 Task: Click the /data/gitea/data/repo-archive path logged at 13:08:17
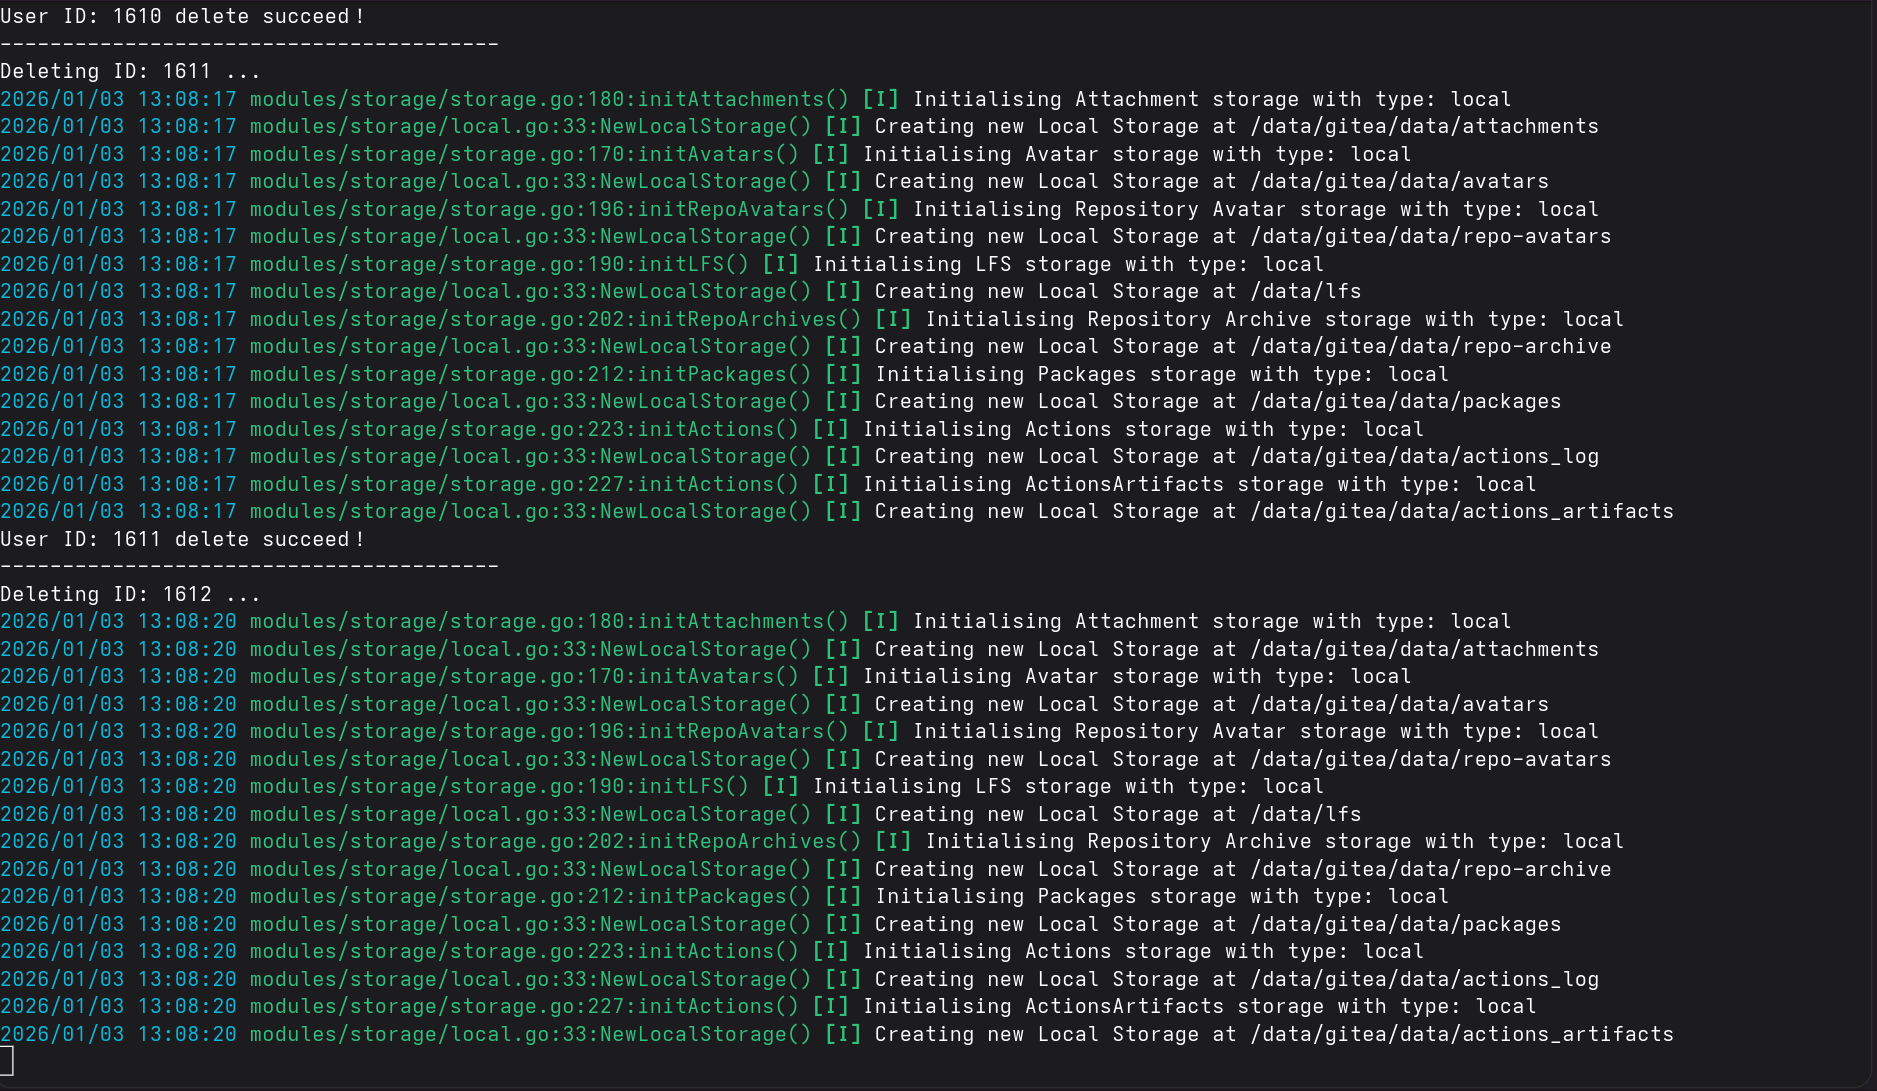[x=1430, y=347]
